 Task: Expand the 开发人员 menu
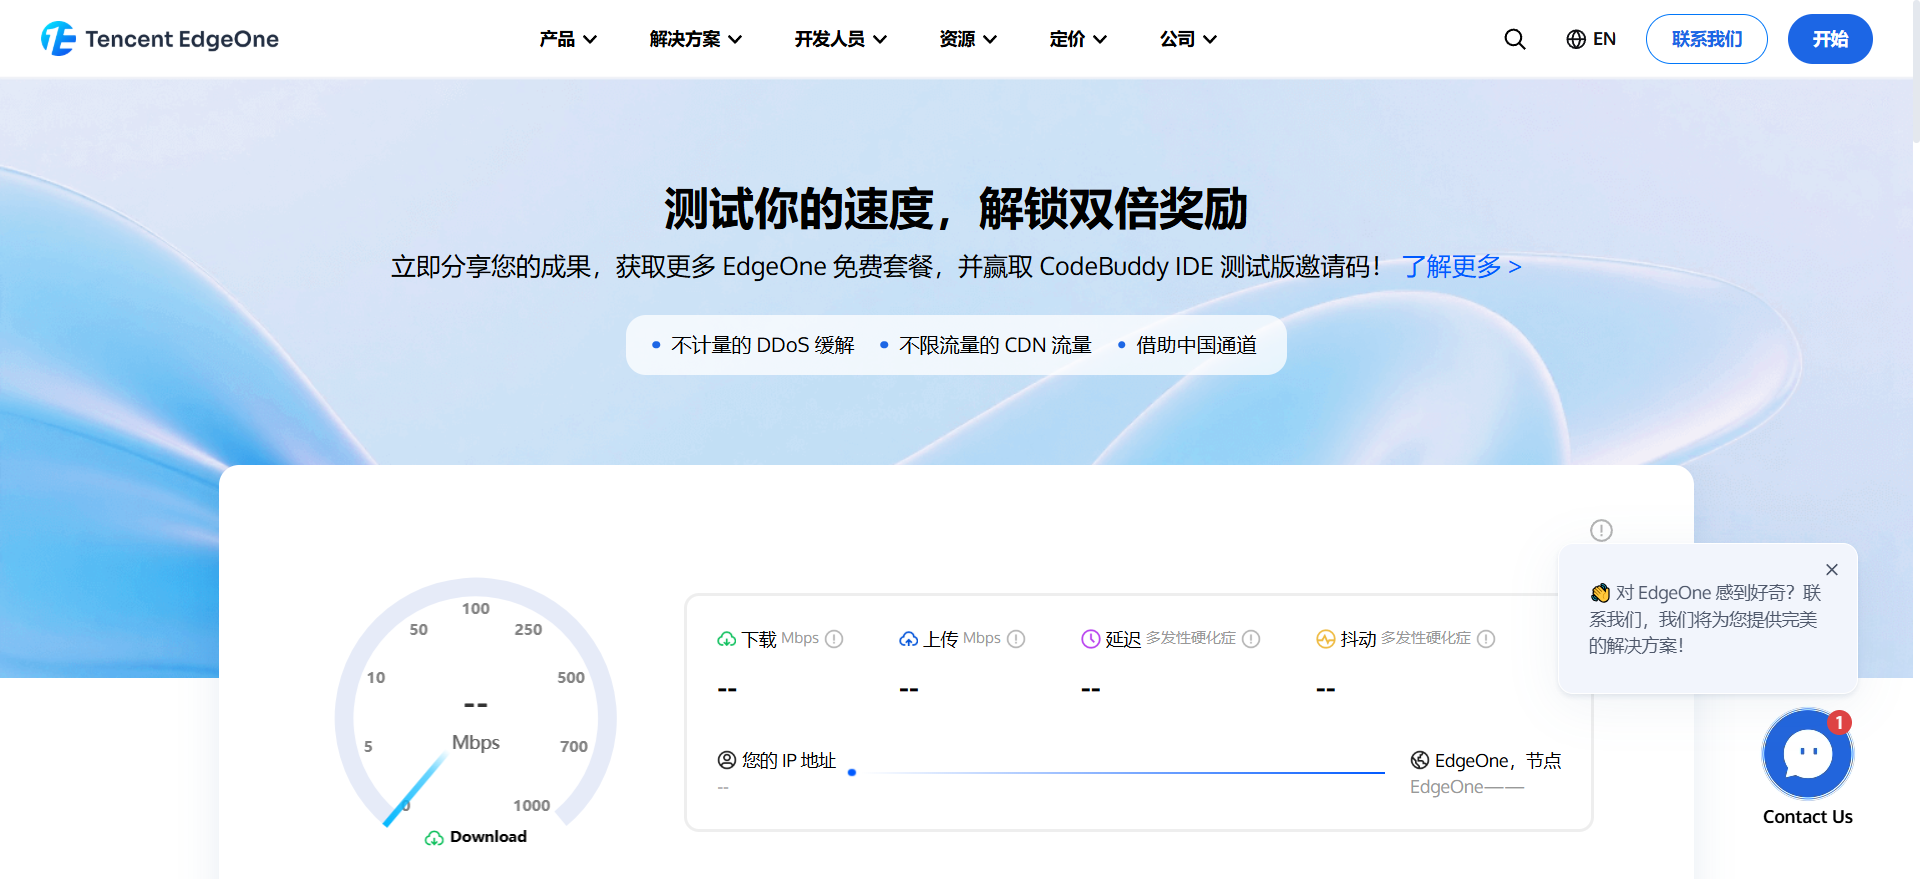(841, 39)
